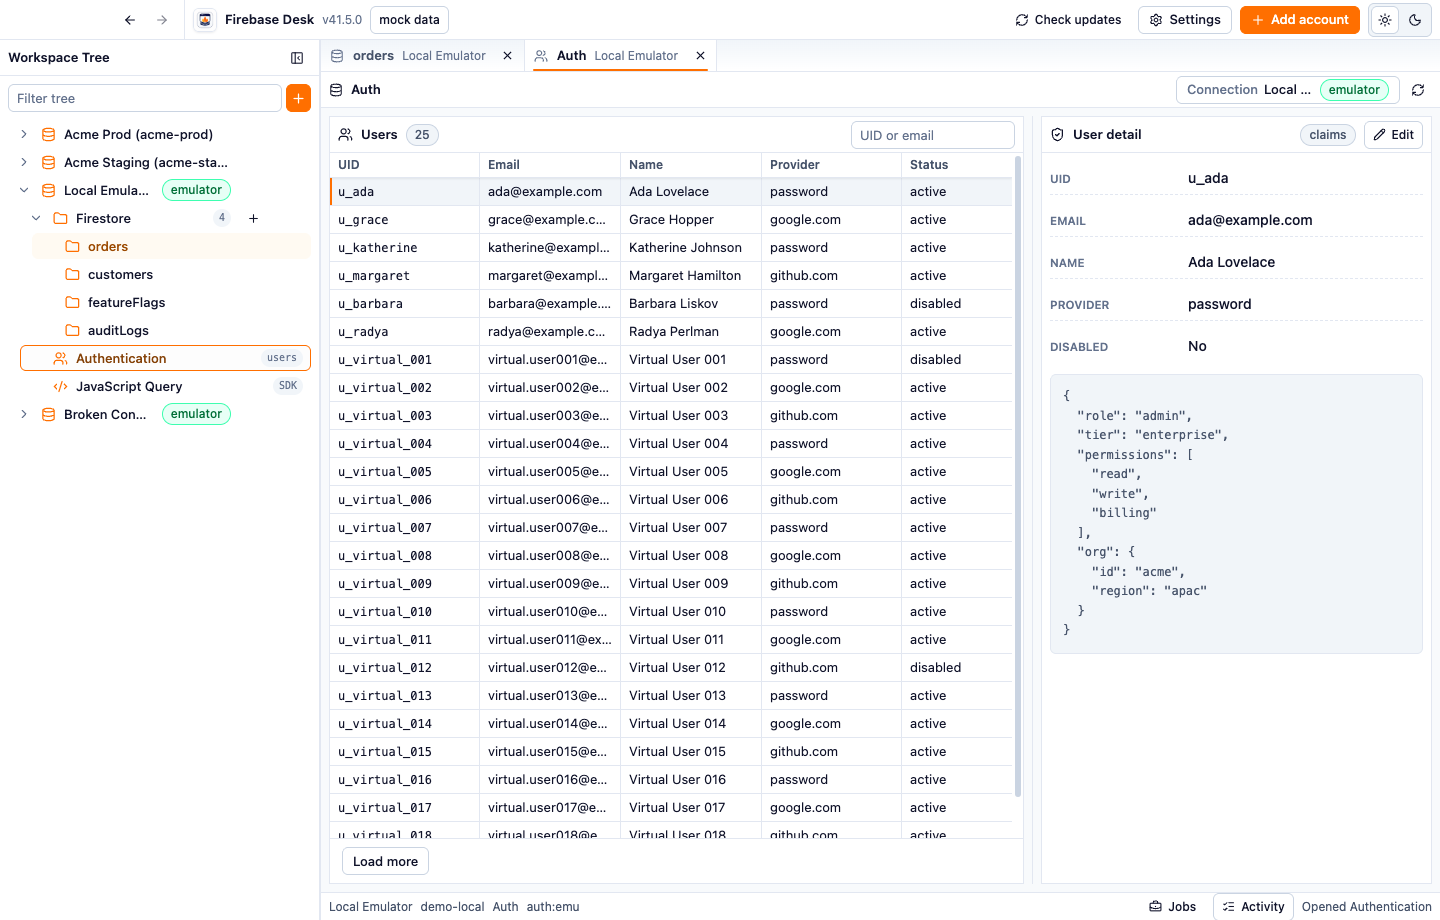This screenshot has height=920, width=1440.
Task: Select Authentication in the workspace tree
Action: 165,358
